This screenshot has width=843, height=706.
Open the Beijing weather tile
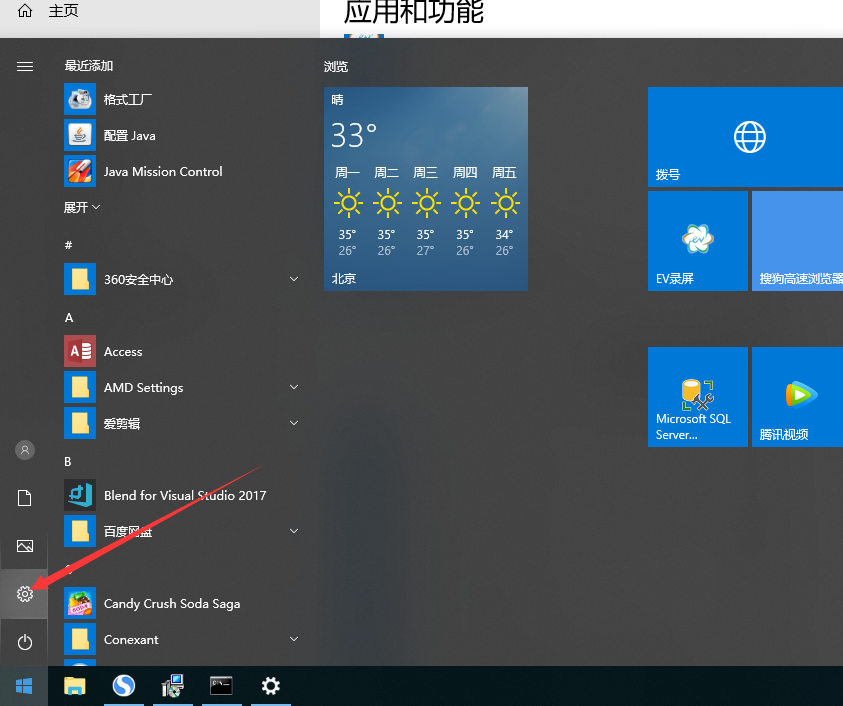[426, 189]
